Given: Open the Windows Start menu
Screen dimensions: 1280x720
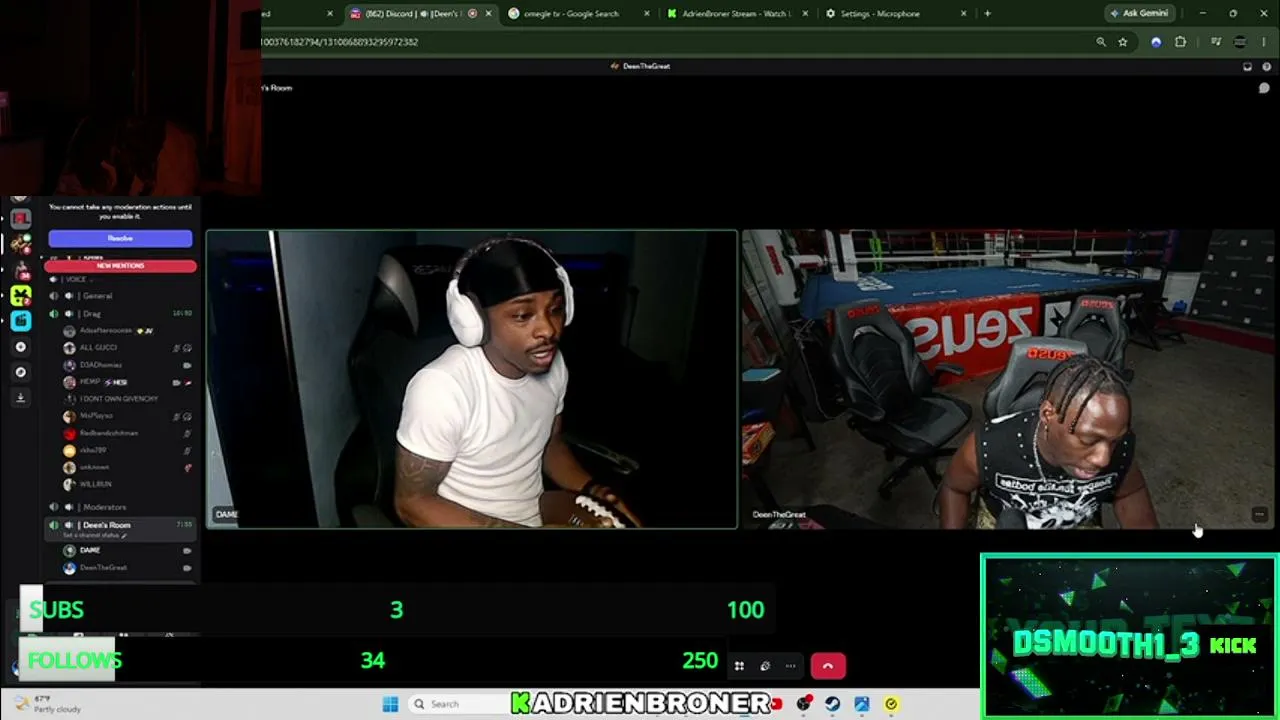Looking at the screenshot, I should (389, 704).
